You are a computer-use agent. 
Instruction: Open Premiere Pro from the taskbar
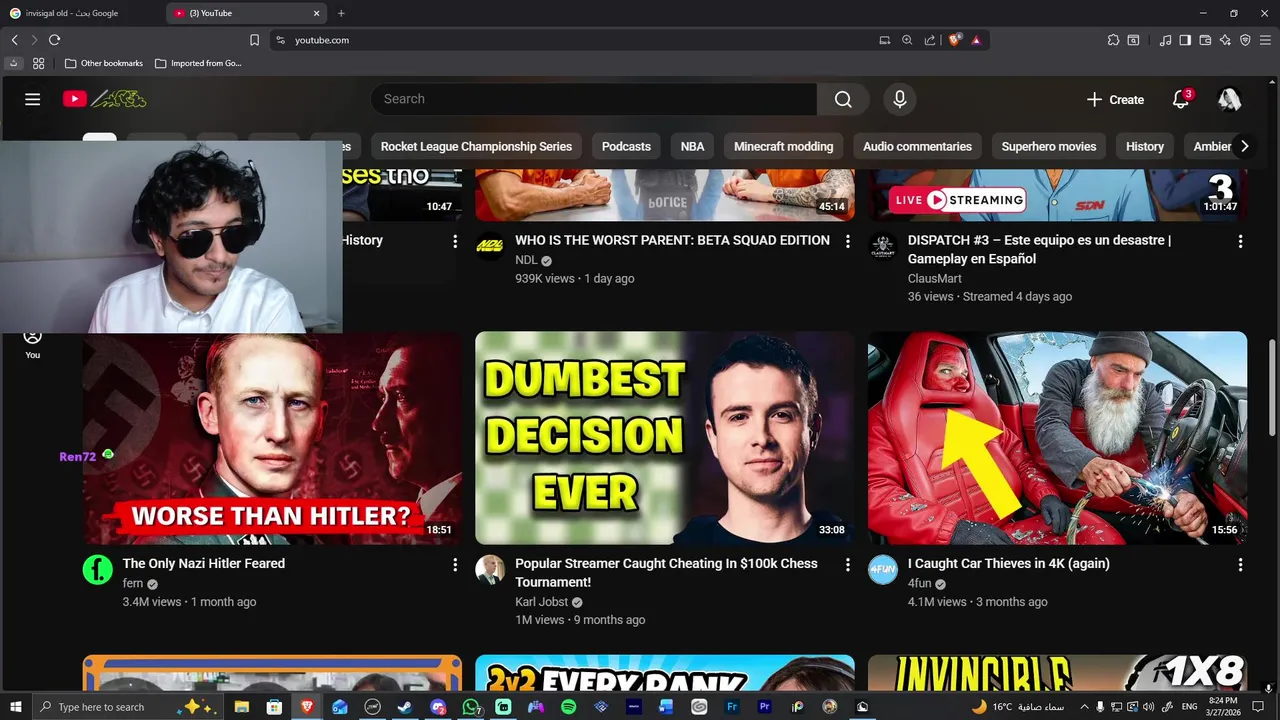(x=765, y=707)
